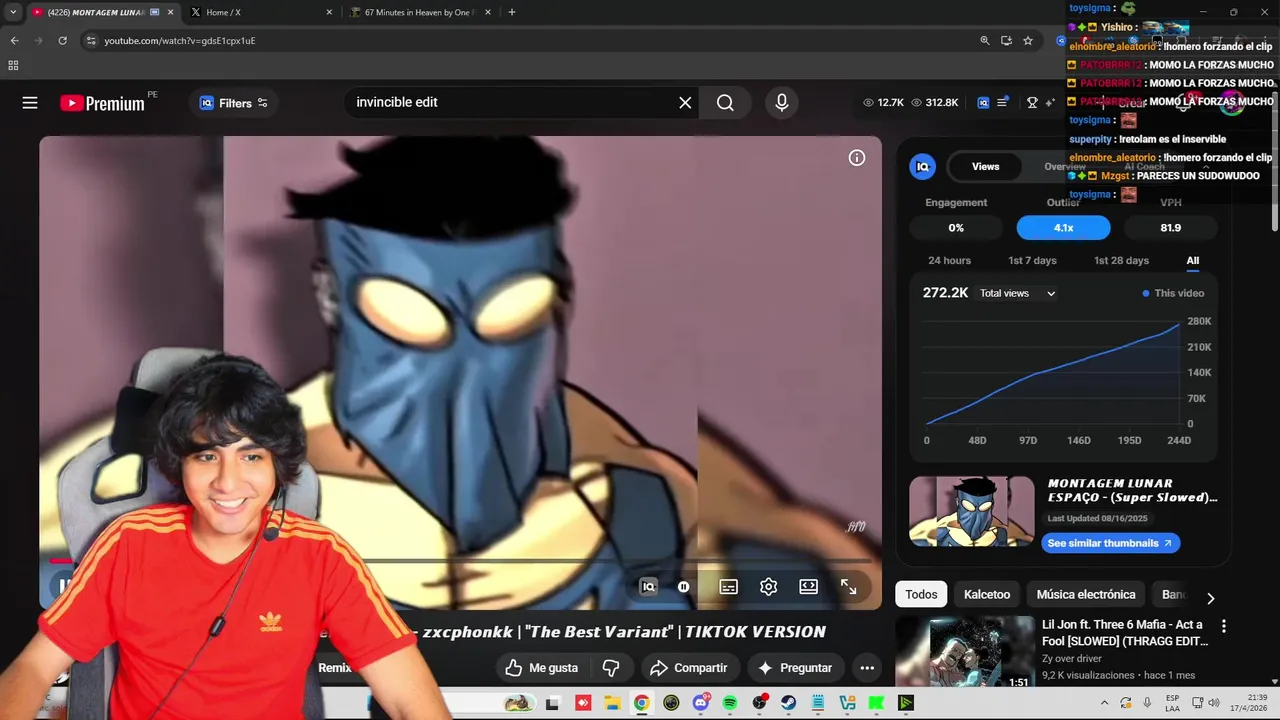Start voice search with microphone icon
The width and height of the screenshot is (1280, 720).
point(782,103)
